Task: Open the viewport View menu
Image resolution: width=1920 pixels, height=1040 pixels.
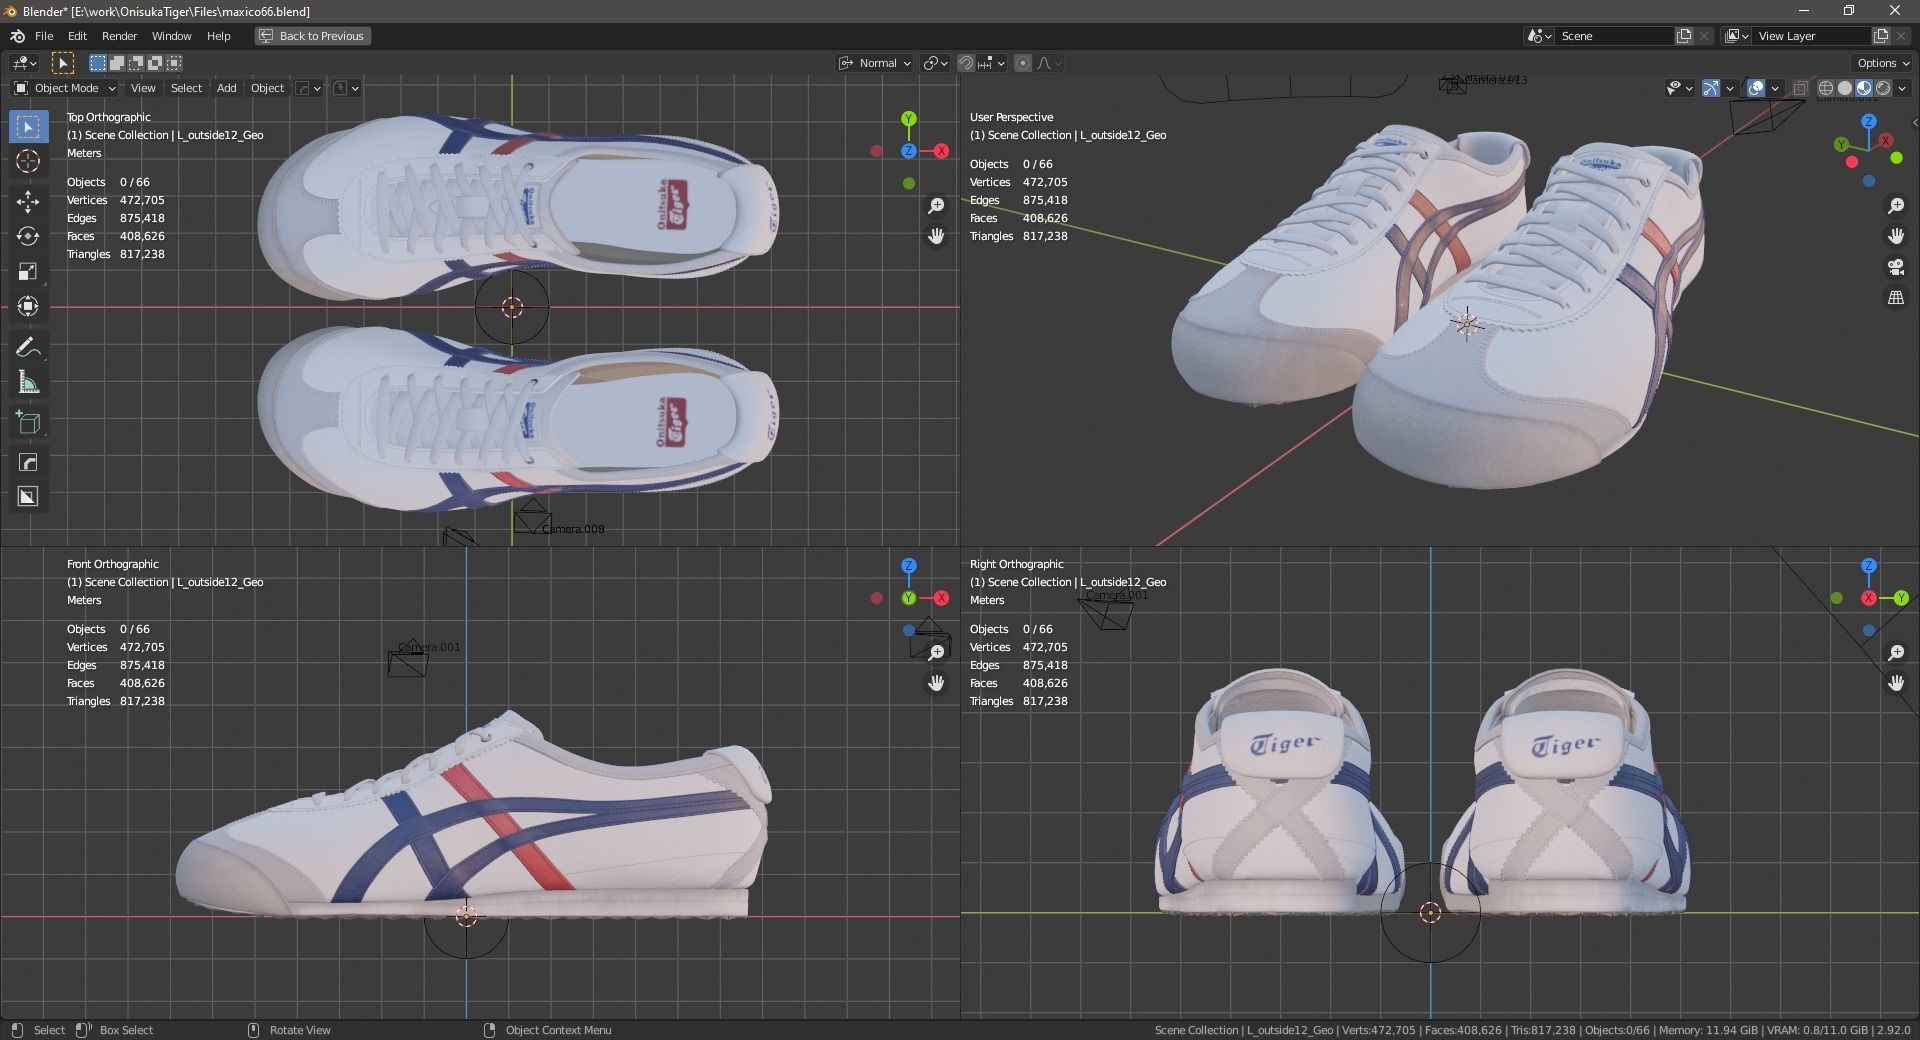Action: click(x=143, y=89)
